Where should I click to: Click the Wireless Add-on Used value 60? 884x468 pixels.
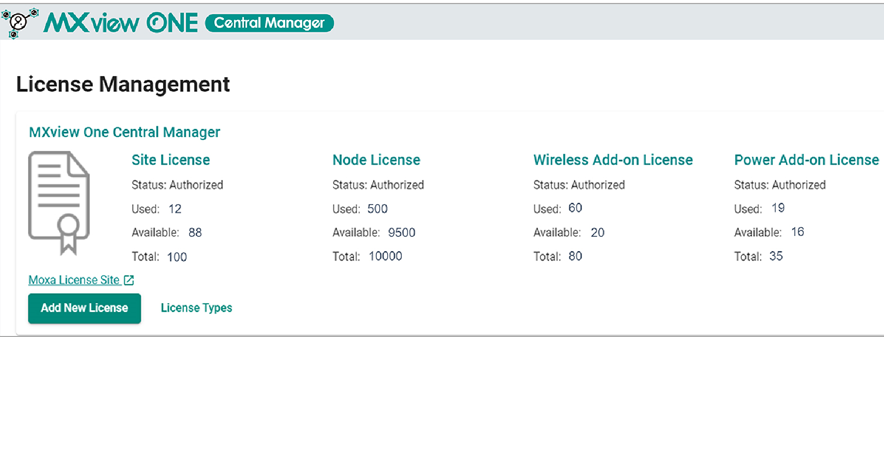(x=575, y=208)
